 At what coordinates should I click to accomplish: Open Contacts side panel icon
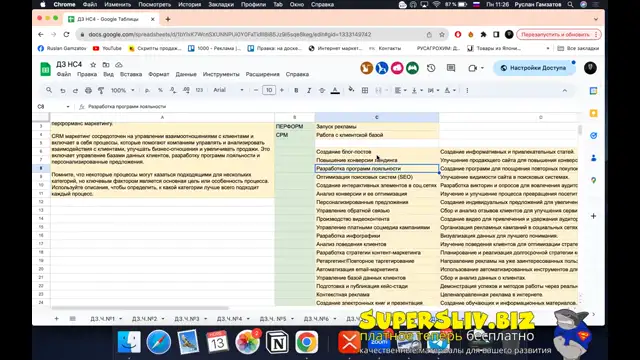pyautogui.click(x=593, y=158)
